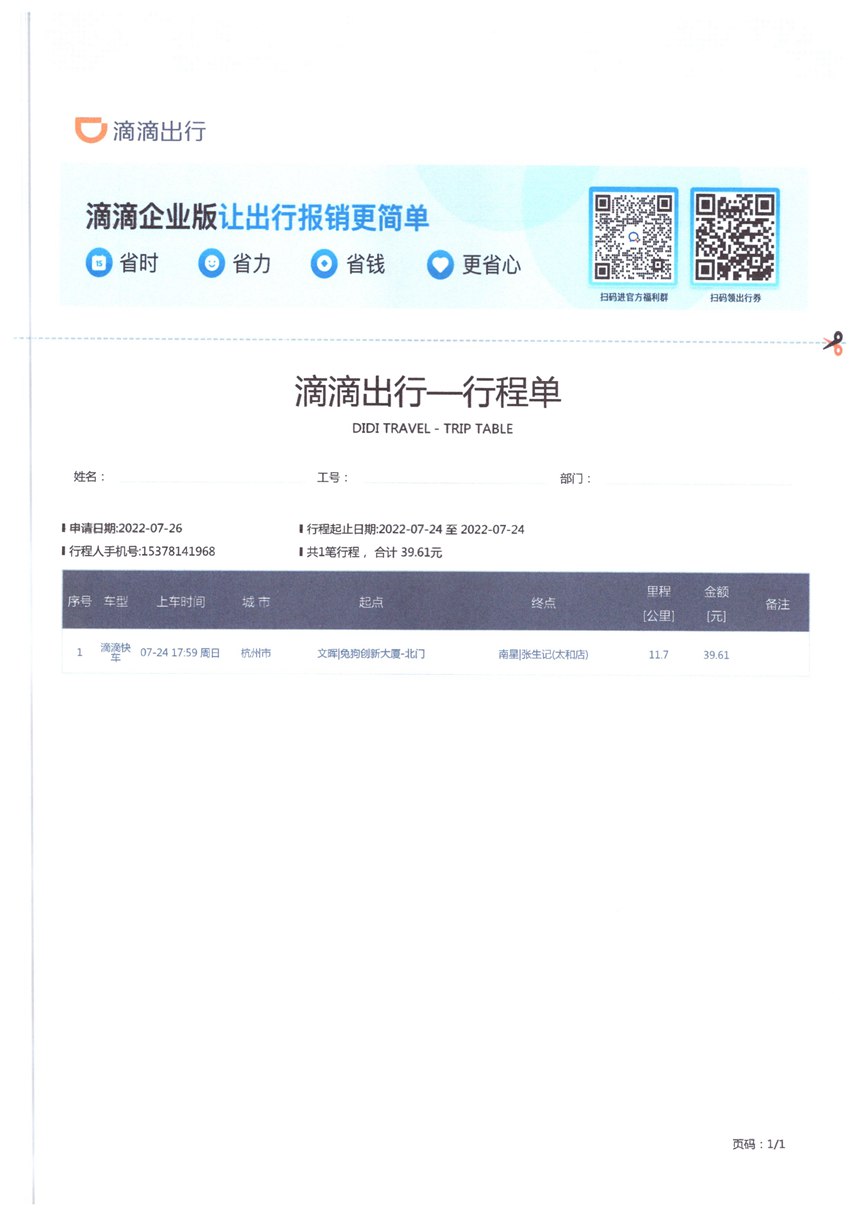Viewport: 860px width, 1216px height.
Task: Click the 省时 clock icon
Action: [98, 264]
